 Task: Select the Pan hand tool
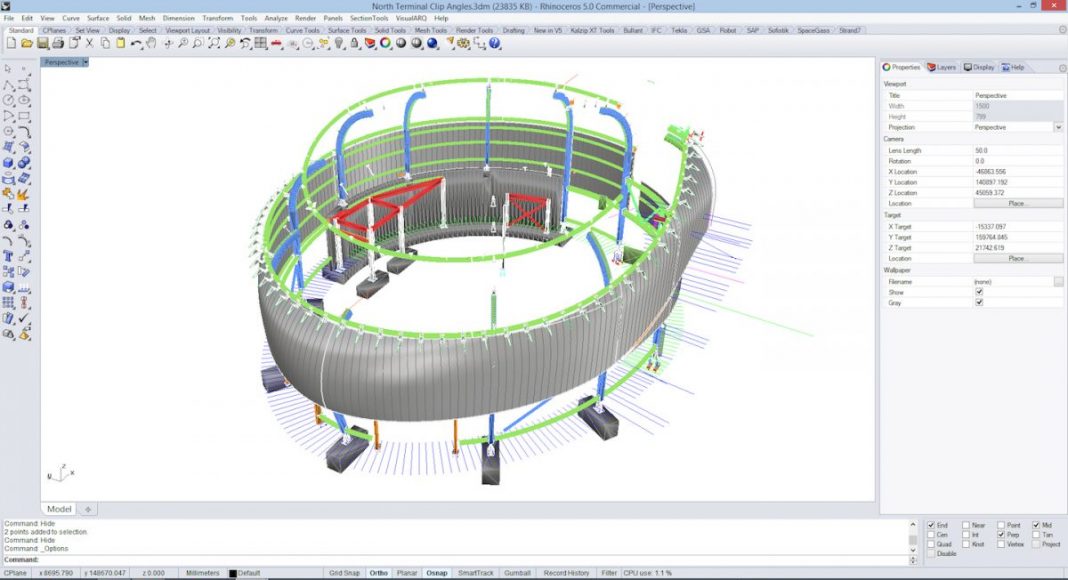(x=151, y=43)
